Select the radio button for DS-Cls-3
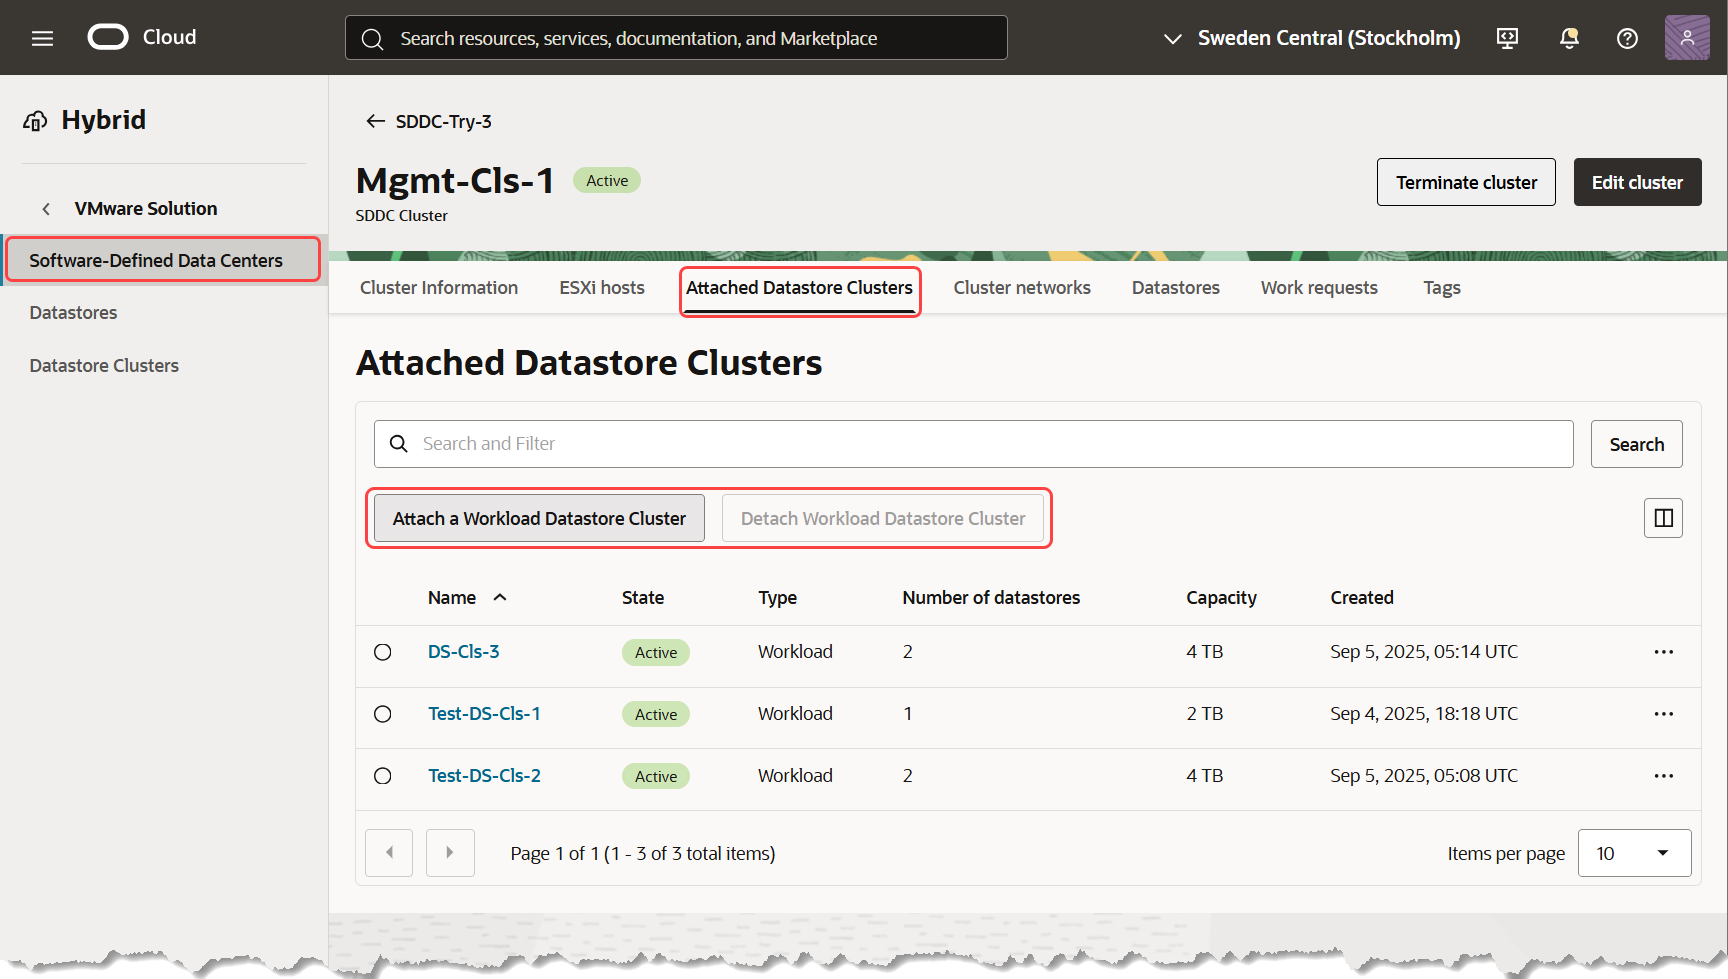1728x979 pixels. [x=383, y=651]
